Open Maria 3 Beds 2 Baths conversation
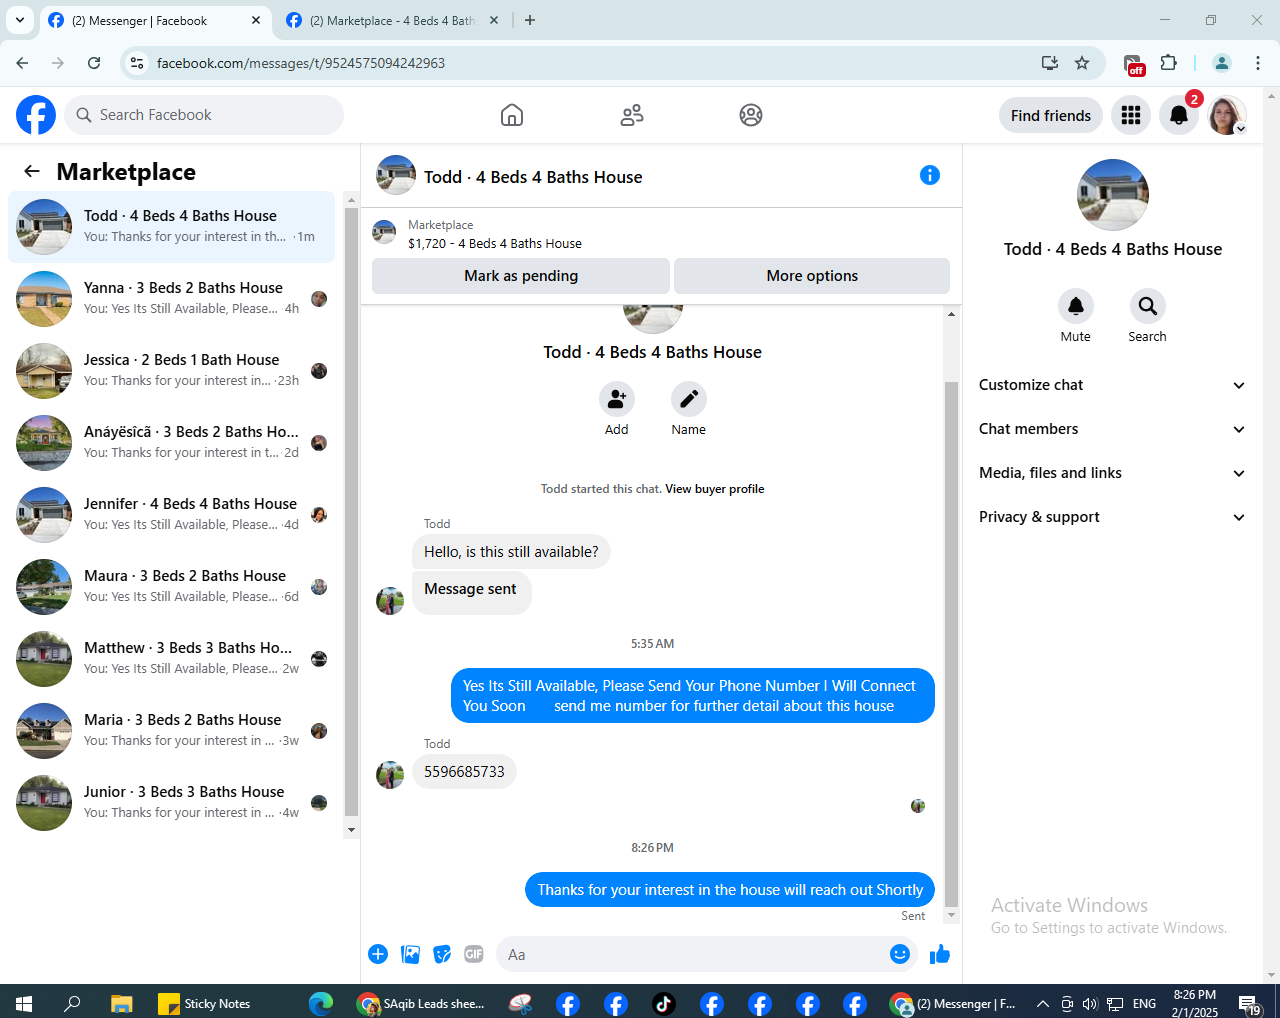Image resolution: width=1280 pixels, height=1018 pixels. pyautogui.click(x=172, y=731)
